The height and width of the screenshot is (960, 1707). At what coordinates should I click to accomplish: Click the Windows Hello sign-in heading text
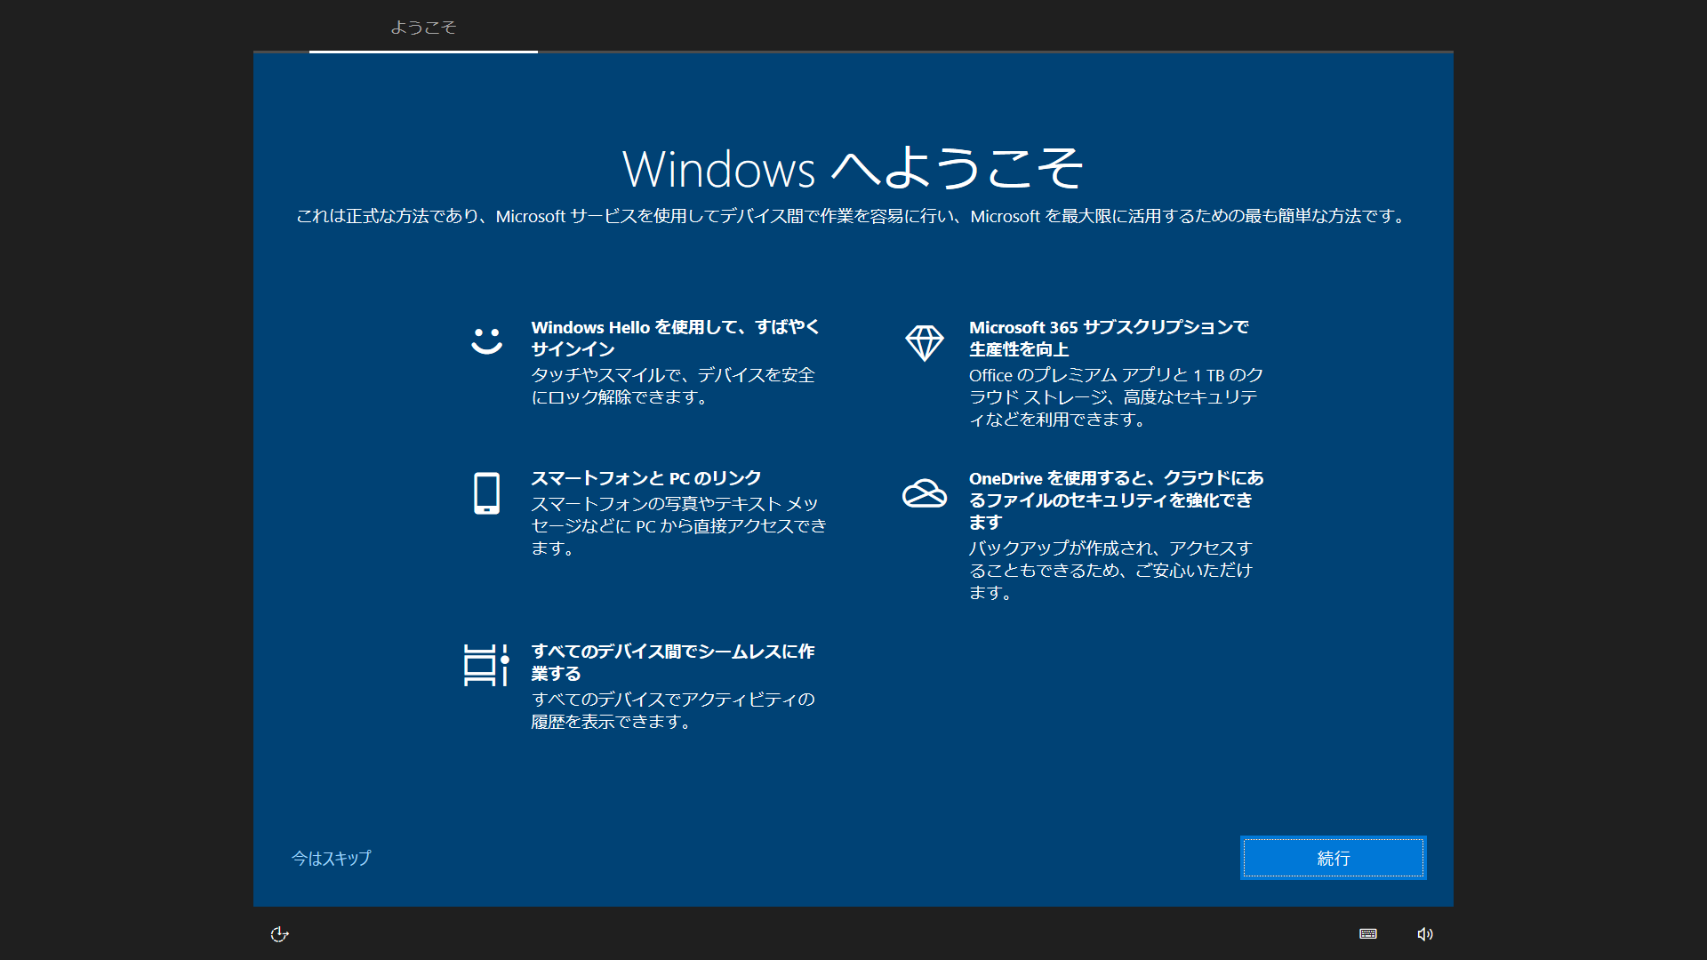(x=674, y=338)
